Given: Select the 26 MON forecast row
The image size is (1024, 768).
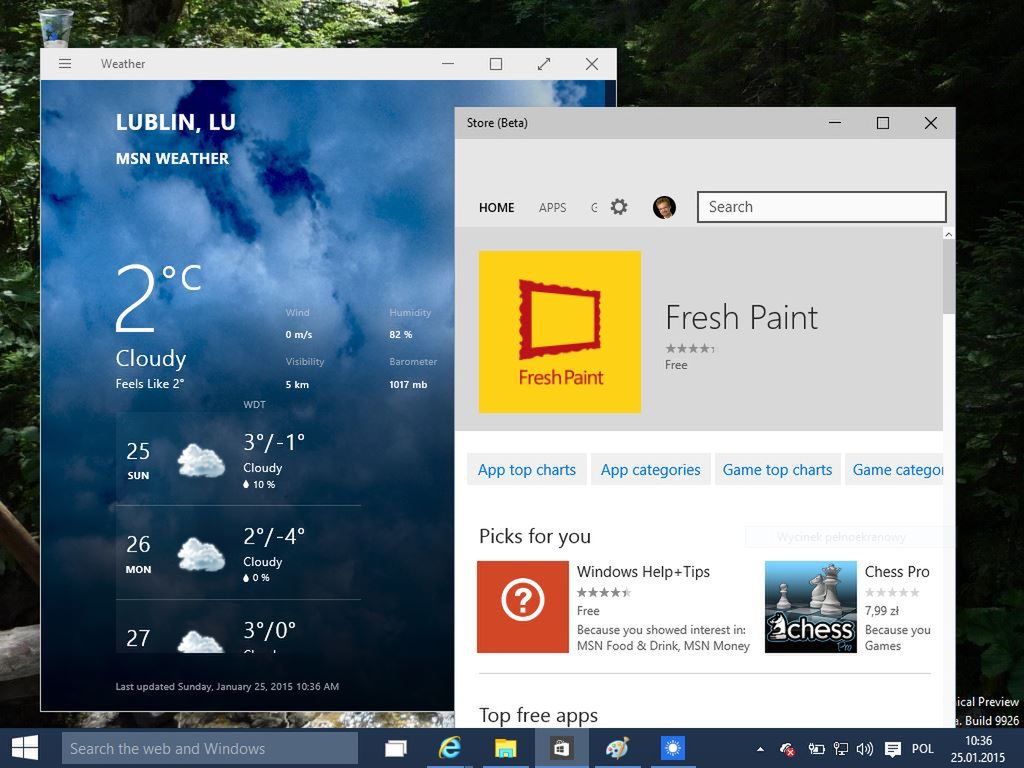Looking at the screenshot, I should click(238, 552).
